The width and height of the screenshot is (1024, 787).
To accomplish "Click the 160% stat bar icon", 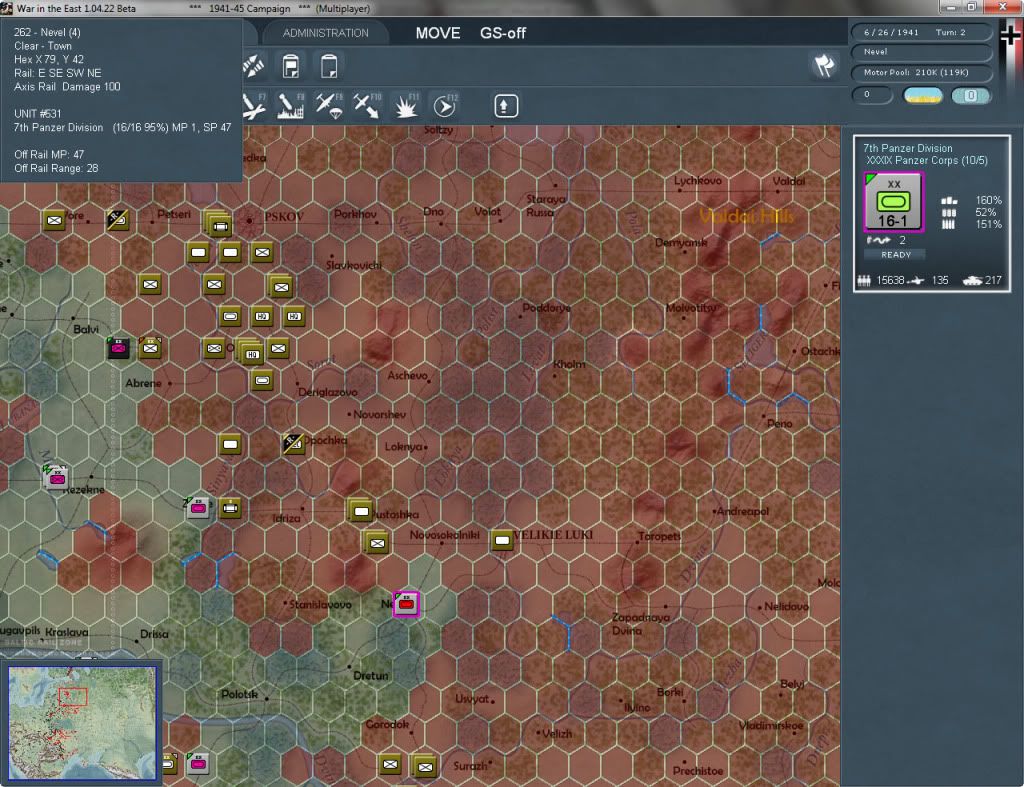I will point(949,201).
